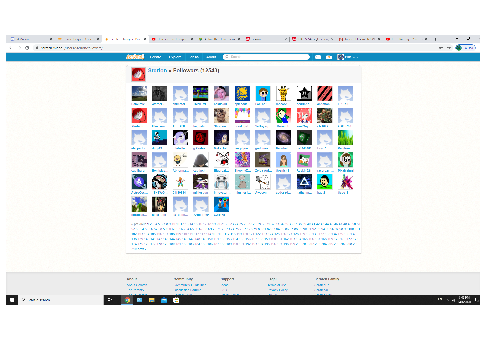Open the white triangle on blue avatar
The height and width of the screenshot is (360, 480).
tap(304, 182)
